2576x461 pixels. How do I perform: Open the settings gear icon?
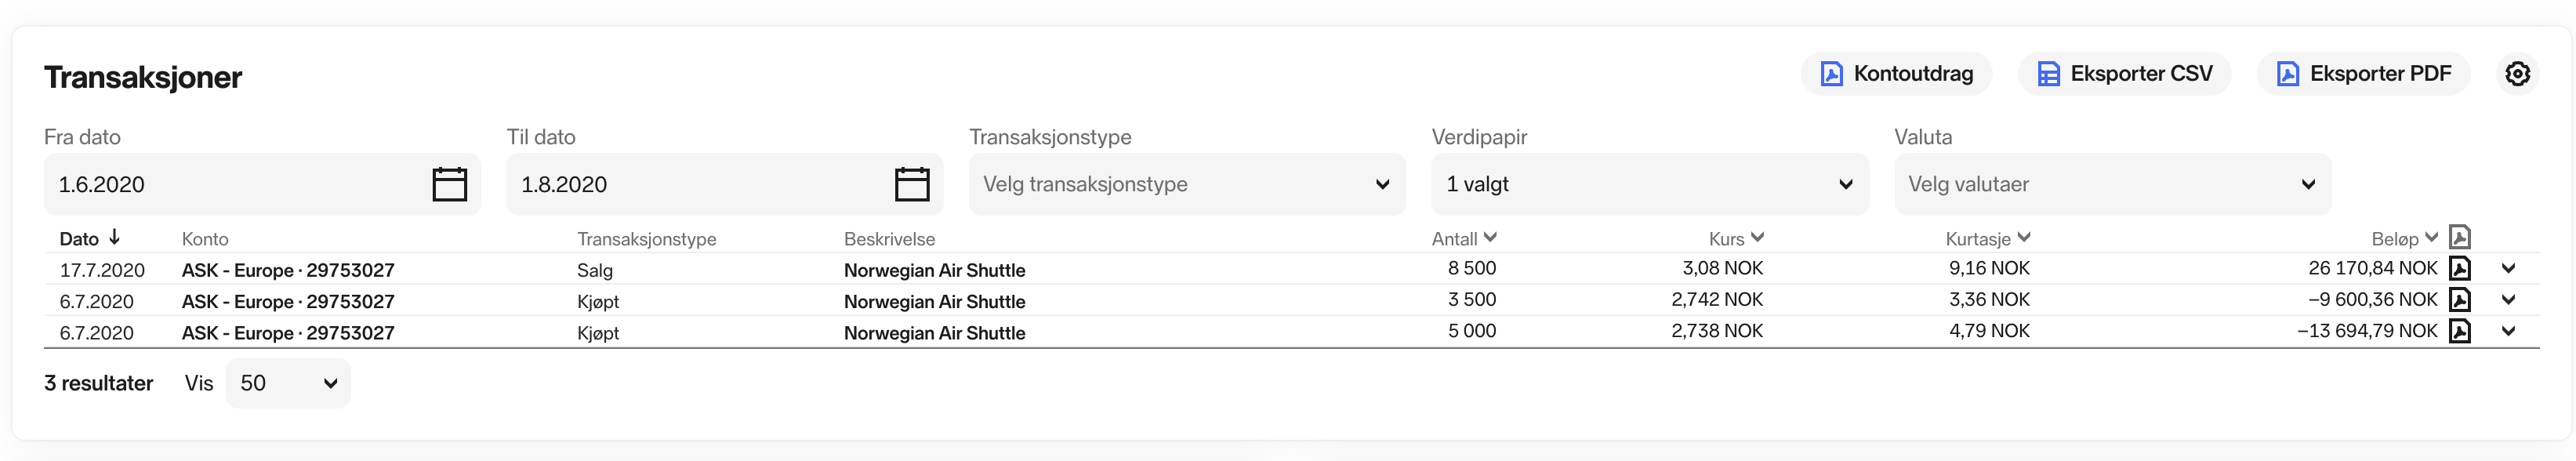coord(2517,74)
